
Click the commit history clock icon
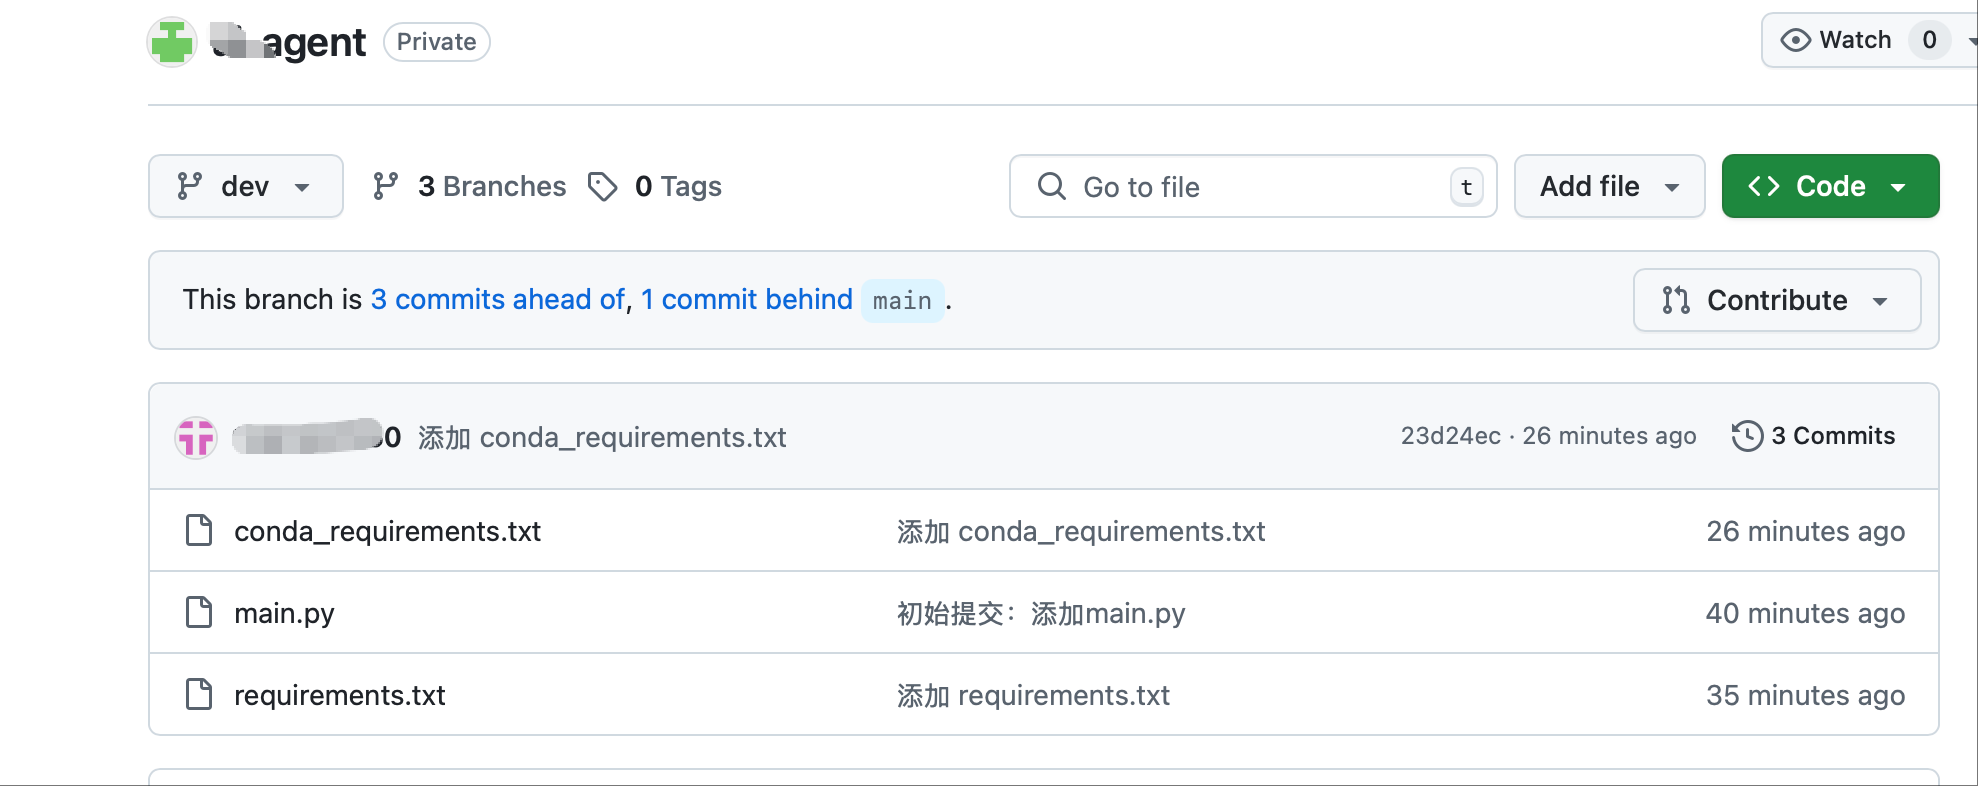tap(1746, 436)
